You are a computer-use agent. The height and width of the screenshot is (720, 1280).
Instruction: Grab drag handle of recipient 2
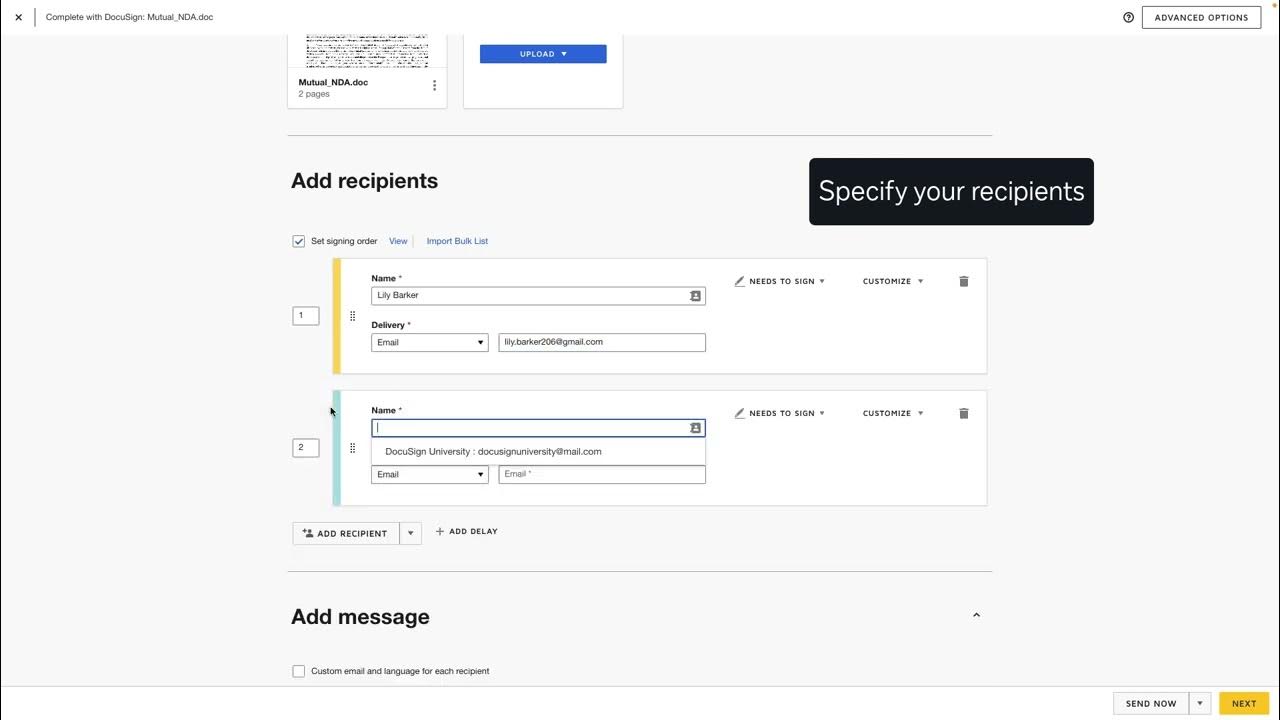pyautogui.click(x=352, y=448)
